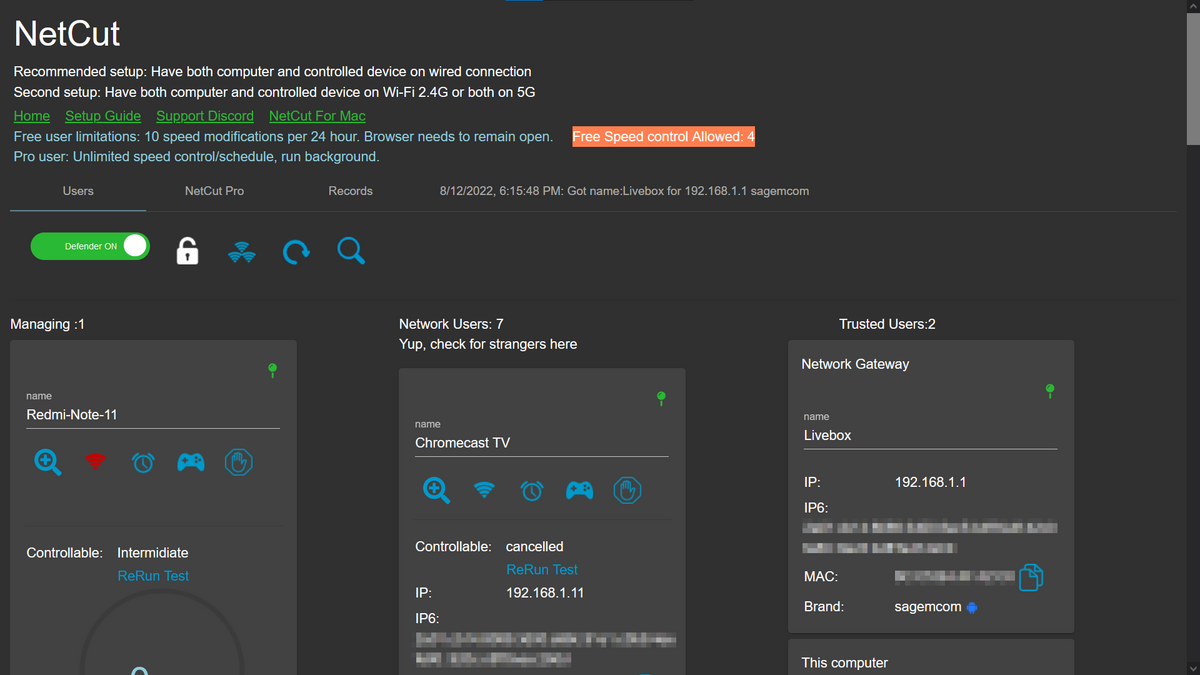
Task: Click the Free Speed control Allowed: 4 badge
Action: (x=664, y=136)
